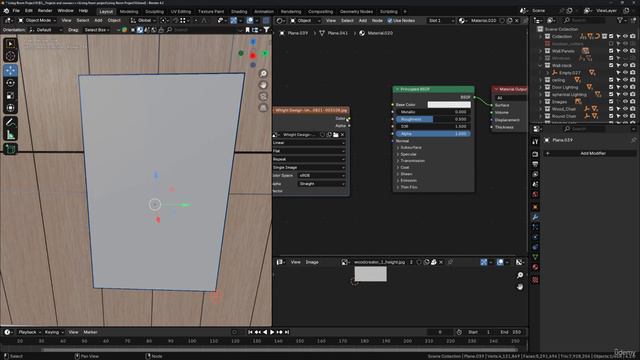
Task: Switch to Shading workspace tab
Action: (239, 11)
